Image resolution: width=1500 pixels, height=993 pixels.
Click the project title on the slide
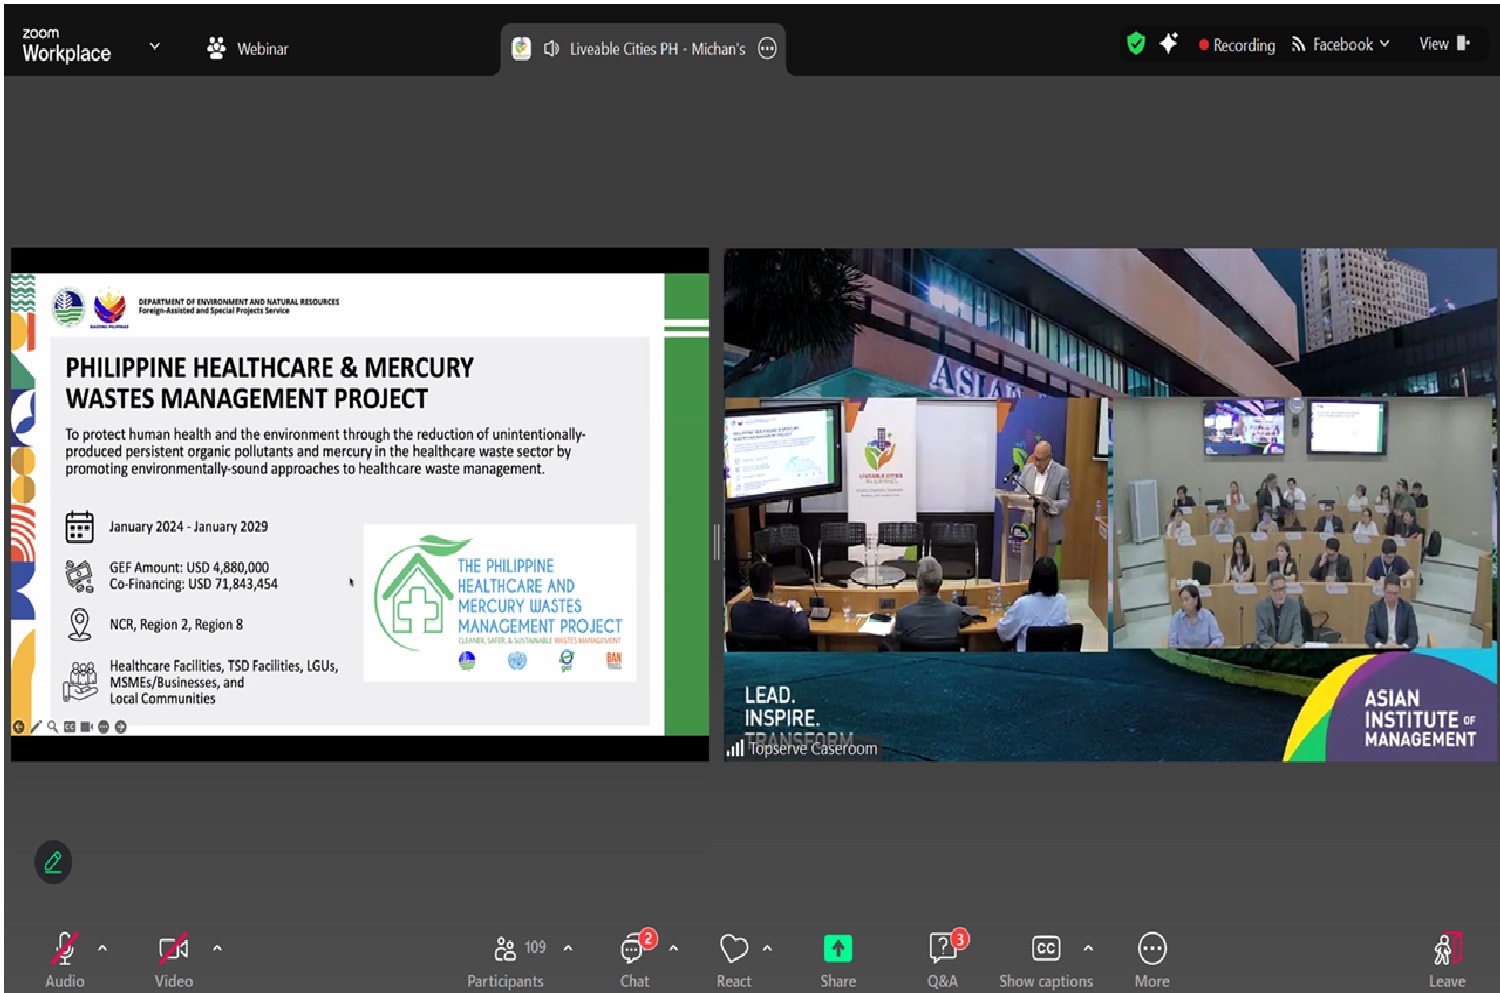(x=269, y=383)
